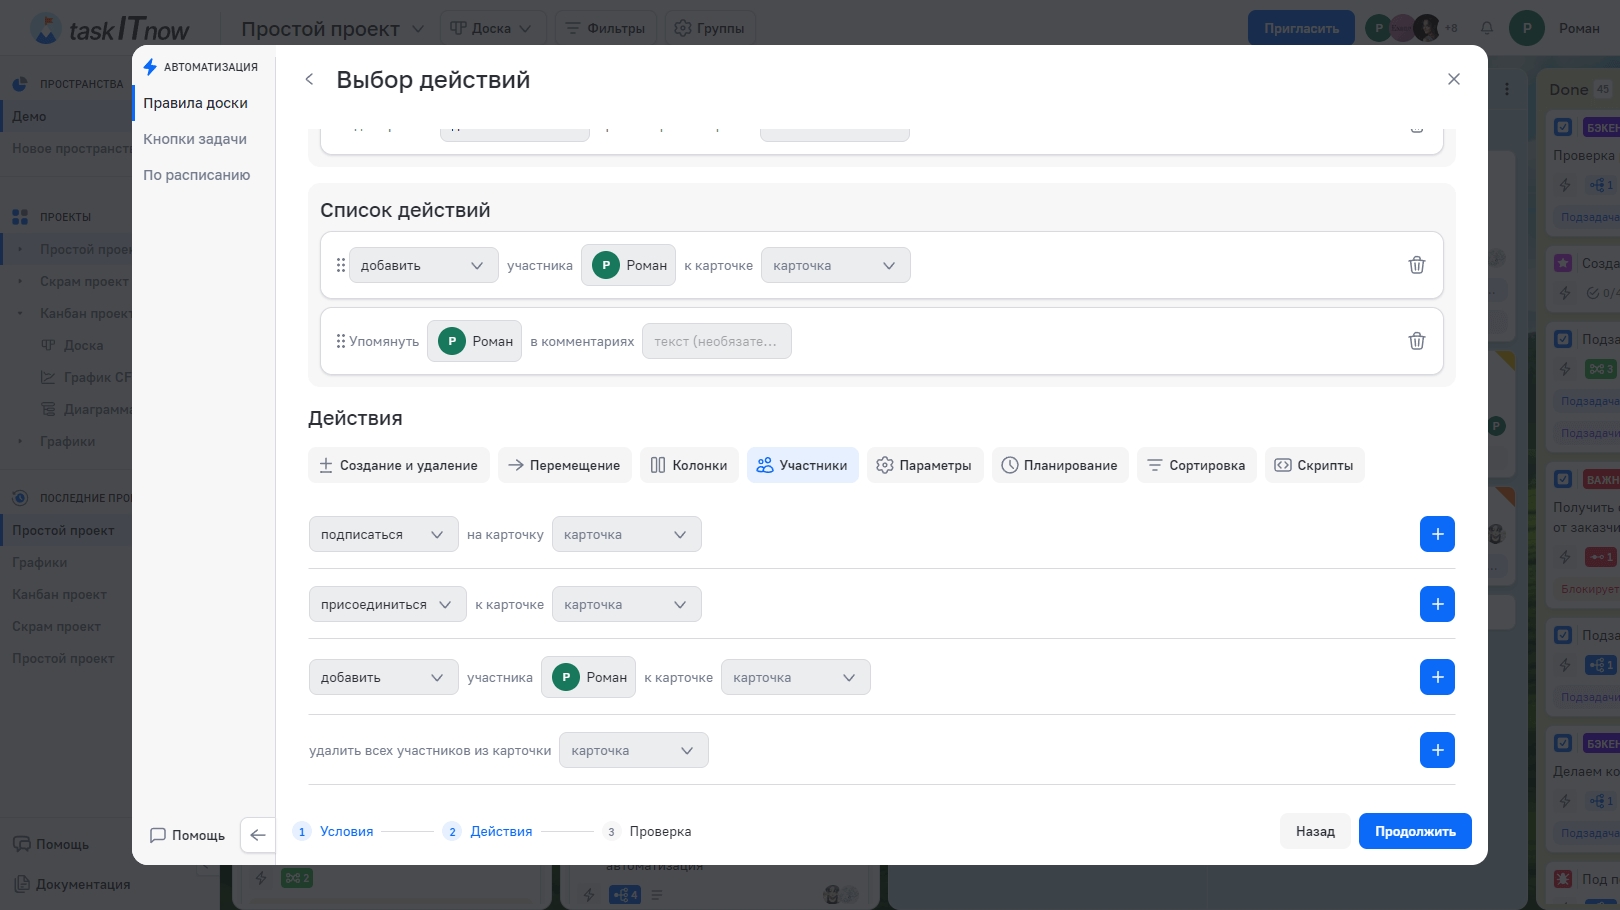Add the 'удалить всех участников' action
This screenshot has width=1620, height=910.
click(x=1437, y=750)
